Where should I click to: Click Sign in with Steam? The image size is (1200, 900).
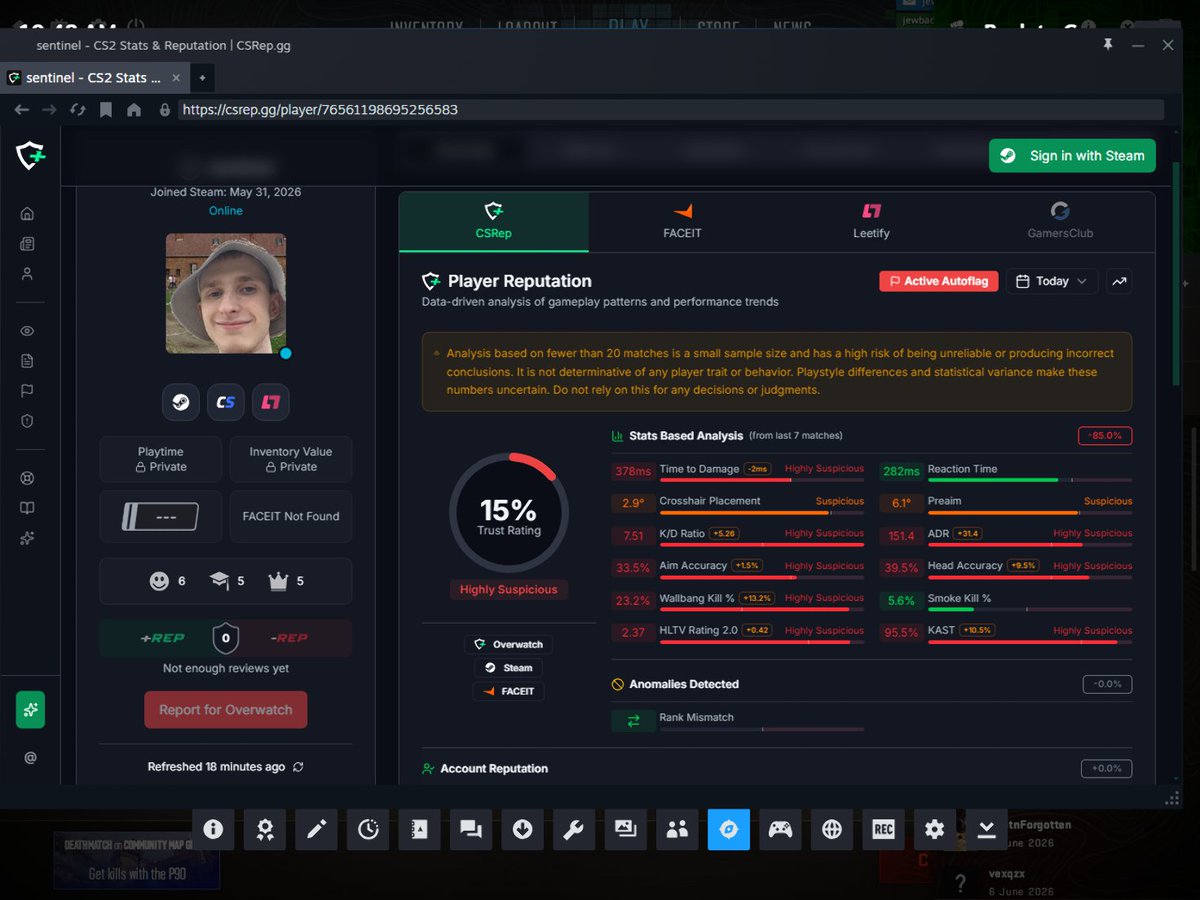pyautogui.click(x=1072, y=156)
